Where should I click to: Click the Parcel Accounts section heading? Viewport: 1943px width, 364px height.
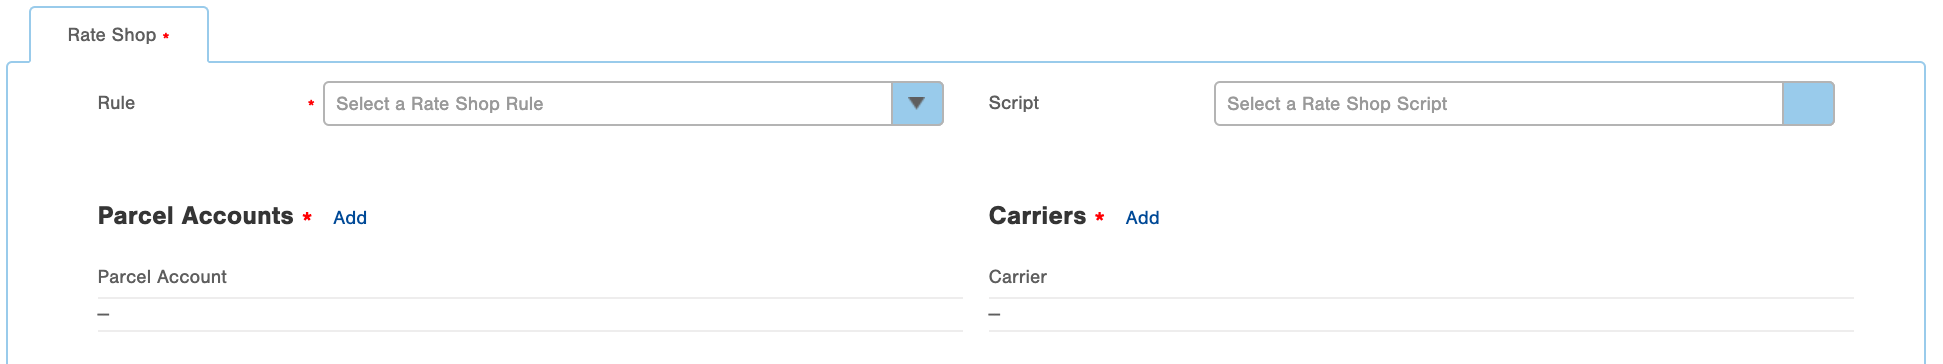point(196,216)
